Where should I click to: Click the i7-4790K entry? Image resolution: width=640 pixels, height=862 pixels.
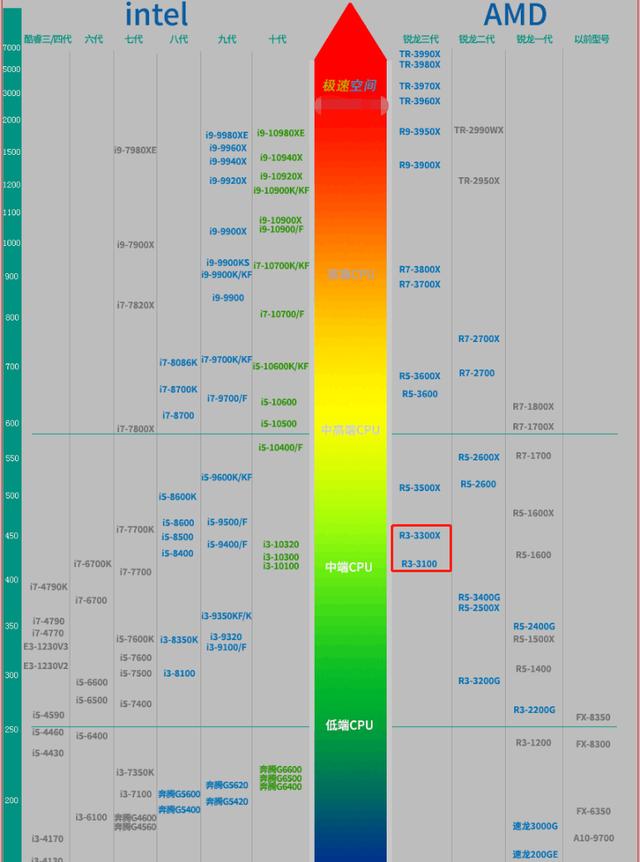click(48, 587)
